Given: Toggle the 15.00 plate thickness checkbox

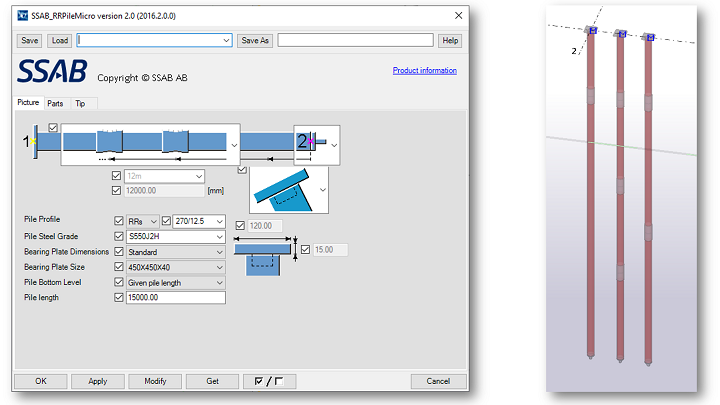Looking at the screenshot, I should [x=306, y=250].
